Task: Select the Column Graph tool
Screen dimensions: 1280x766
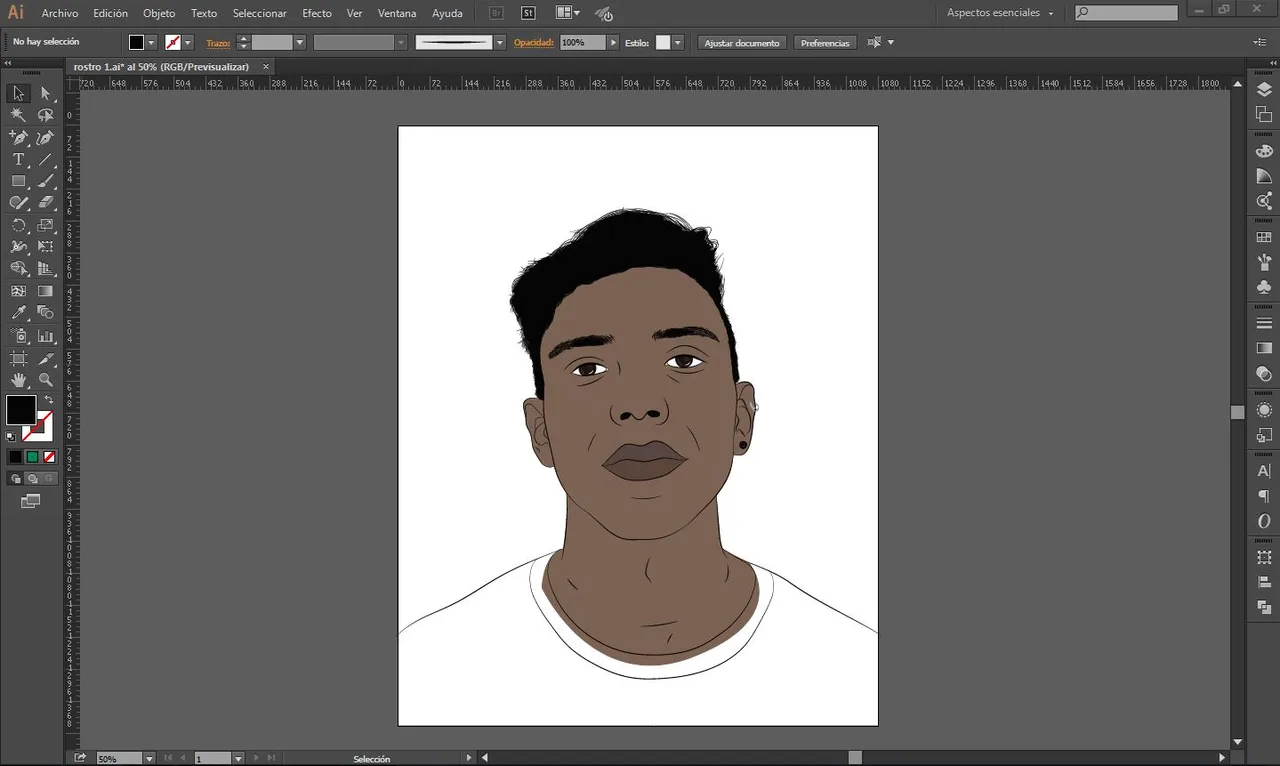Action: point(45,336)
